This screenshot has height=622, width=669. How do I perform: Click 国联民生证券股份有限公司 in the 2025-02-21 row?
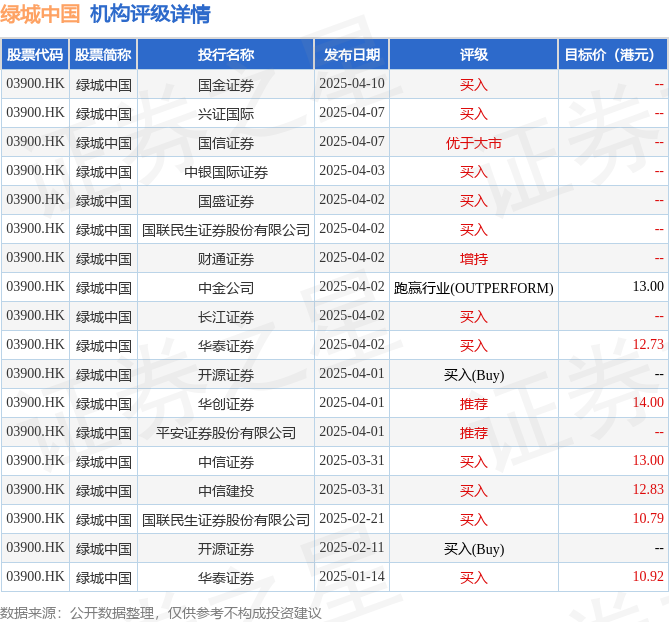pos(226,520)
